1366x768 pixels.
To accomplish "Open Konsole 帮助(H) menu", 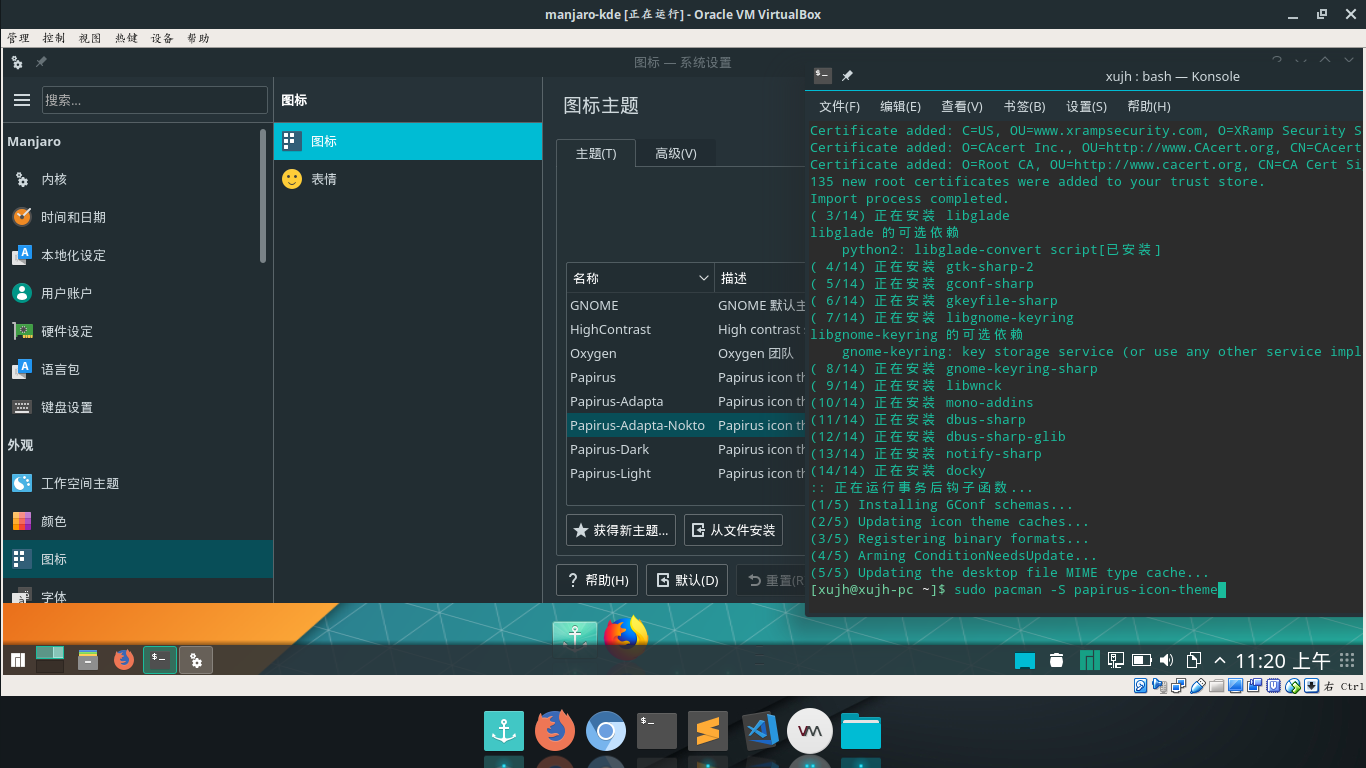I will coord(1148,107).
